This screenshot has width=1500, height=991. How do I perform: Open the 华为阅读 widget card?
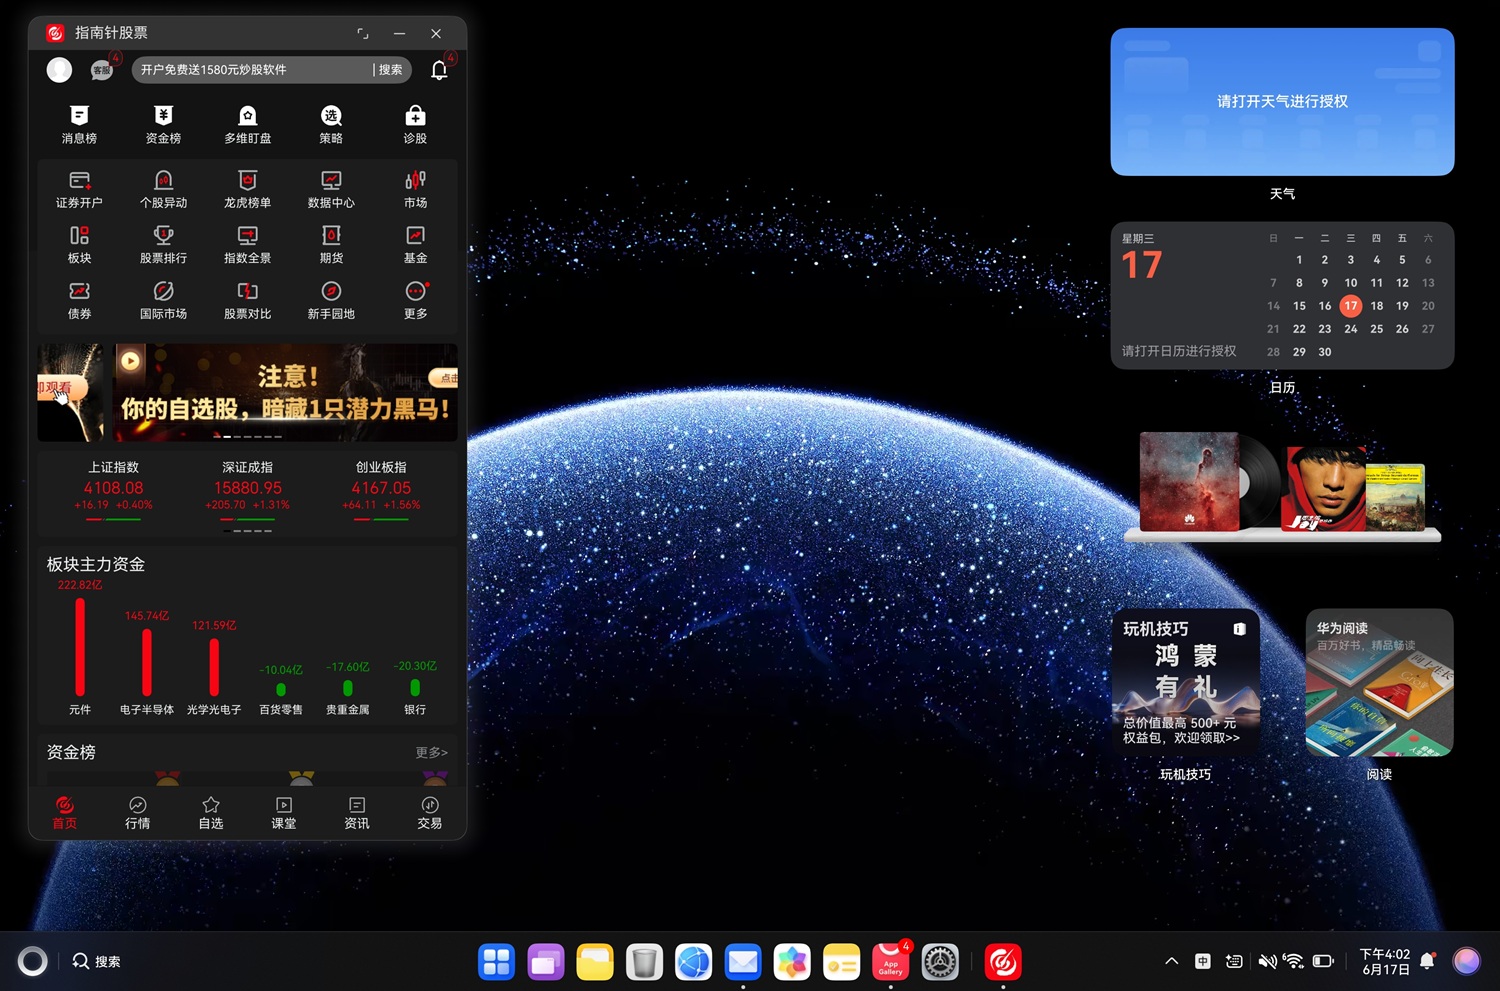1379,682
